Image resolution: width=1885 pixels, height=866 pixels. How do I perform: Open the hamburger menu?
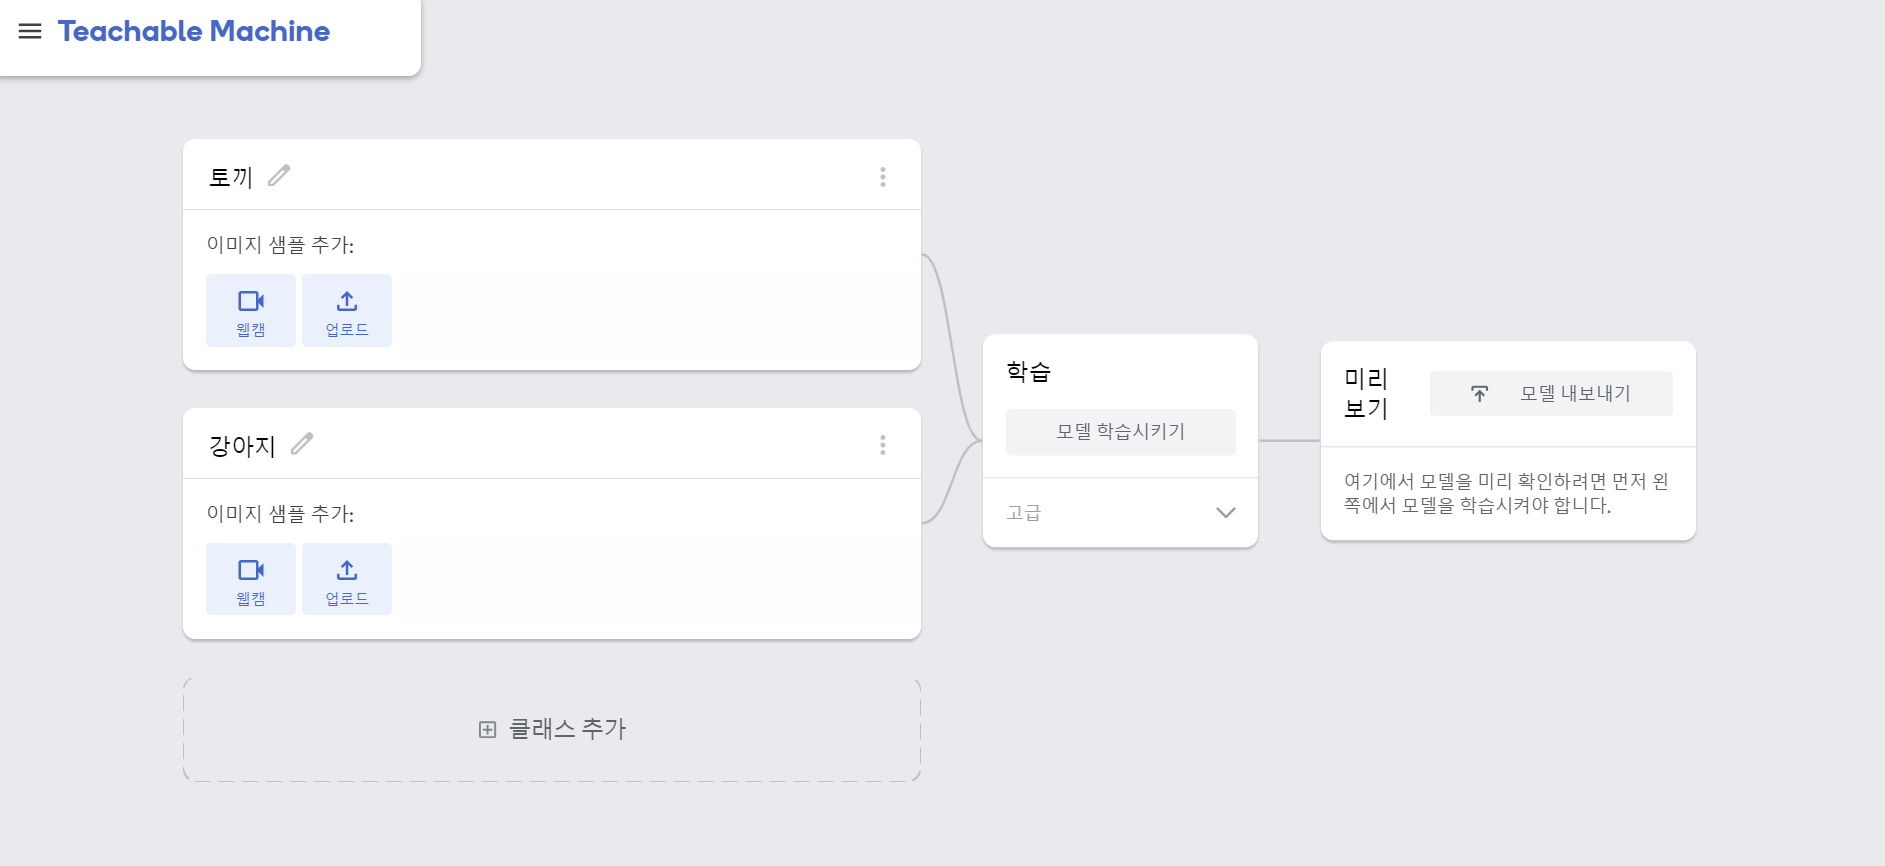pos(30,31)
